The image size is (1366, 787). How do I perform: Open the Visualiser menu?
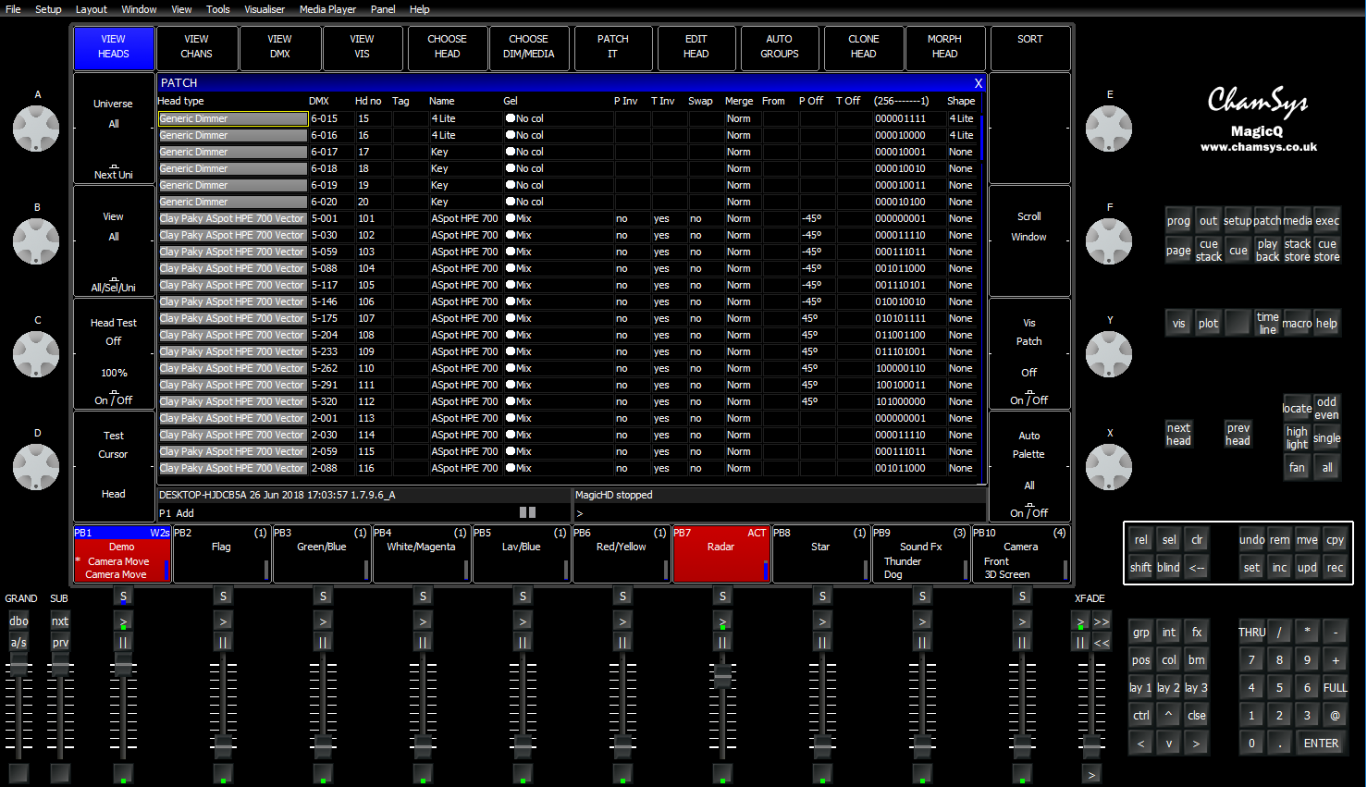tap(264, 9)
